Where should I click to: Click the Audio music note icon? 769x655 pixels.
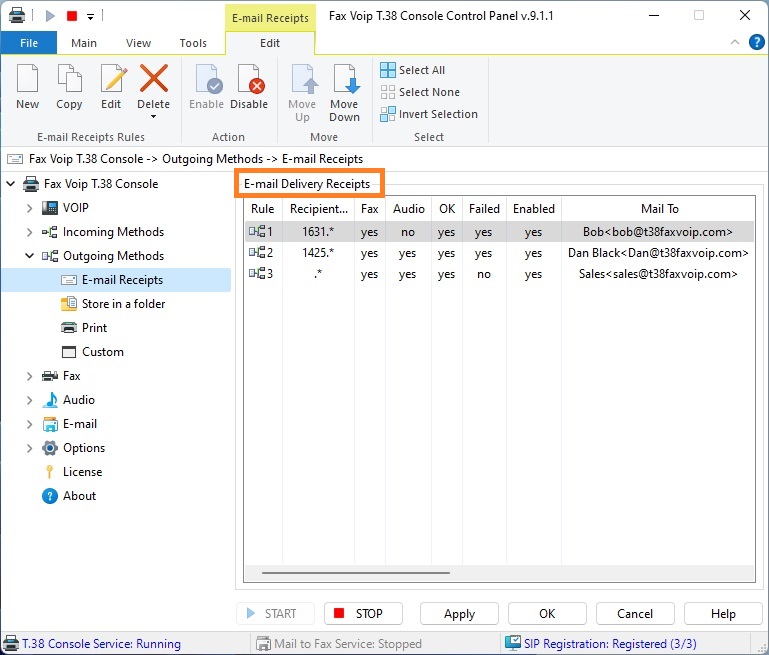[50, 400]
